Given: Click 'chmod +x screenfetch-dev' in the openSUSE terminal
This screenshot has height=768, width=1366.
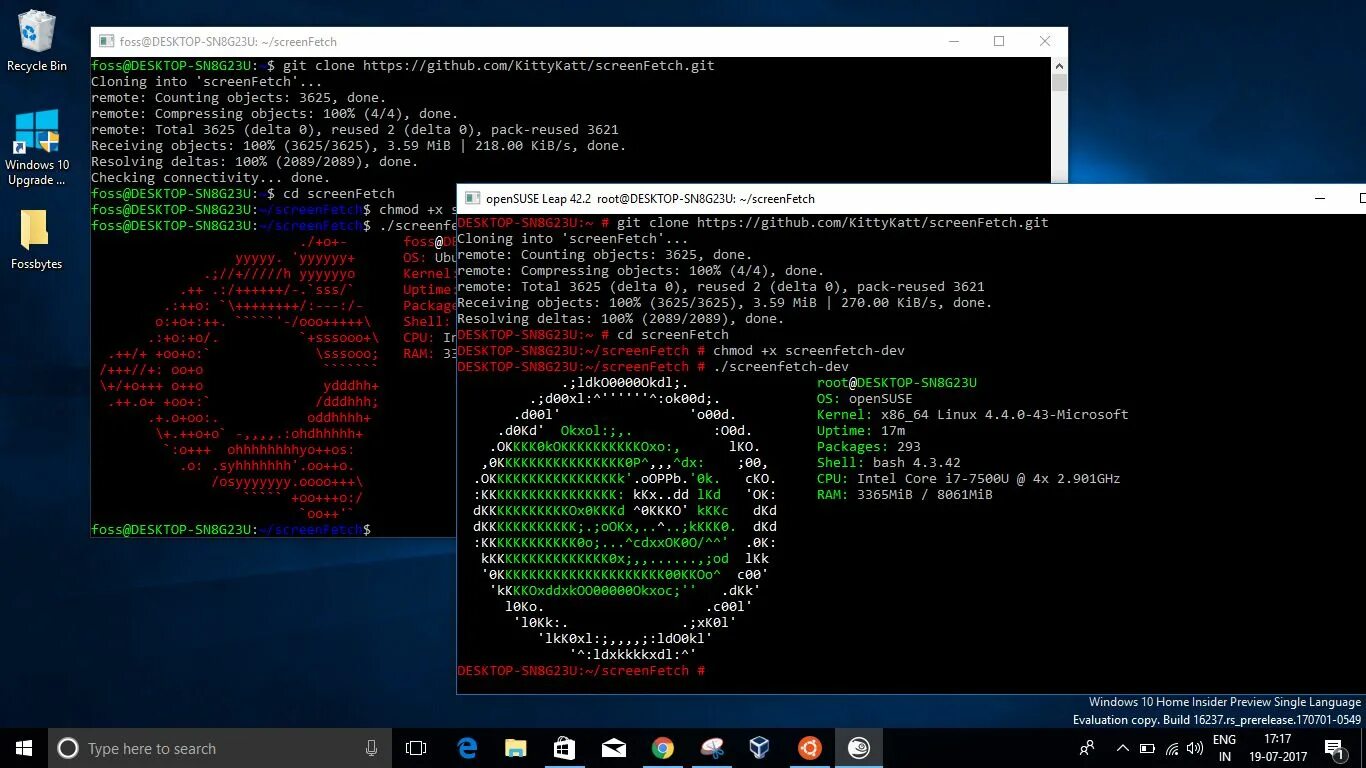Looking at the screenshot, I should pyautogui.click(x=809, y=350).
